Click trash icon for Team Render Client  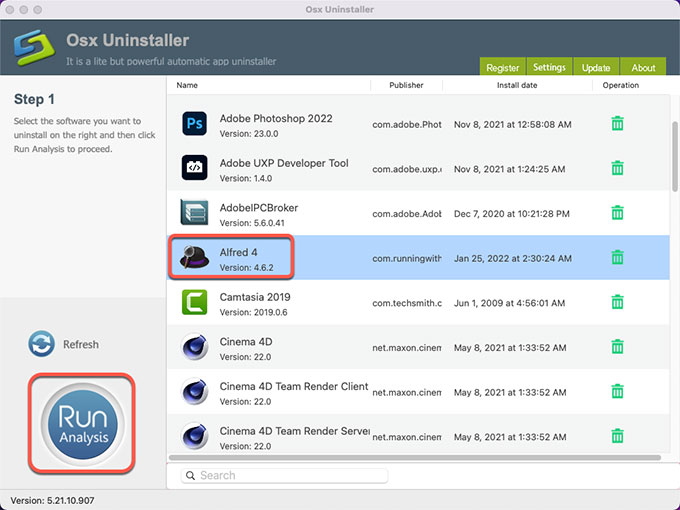point(618,391)
